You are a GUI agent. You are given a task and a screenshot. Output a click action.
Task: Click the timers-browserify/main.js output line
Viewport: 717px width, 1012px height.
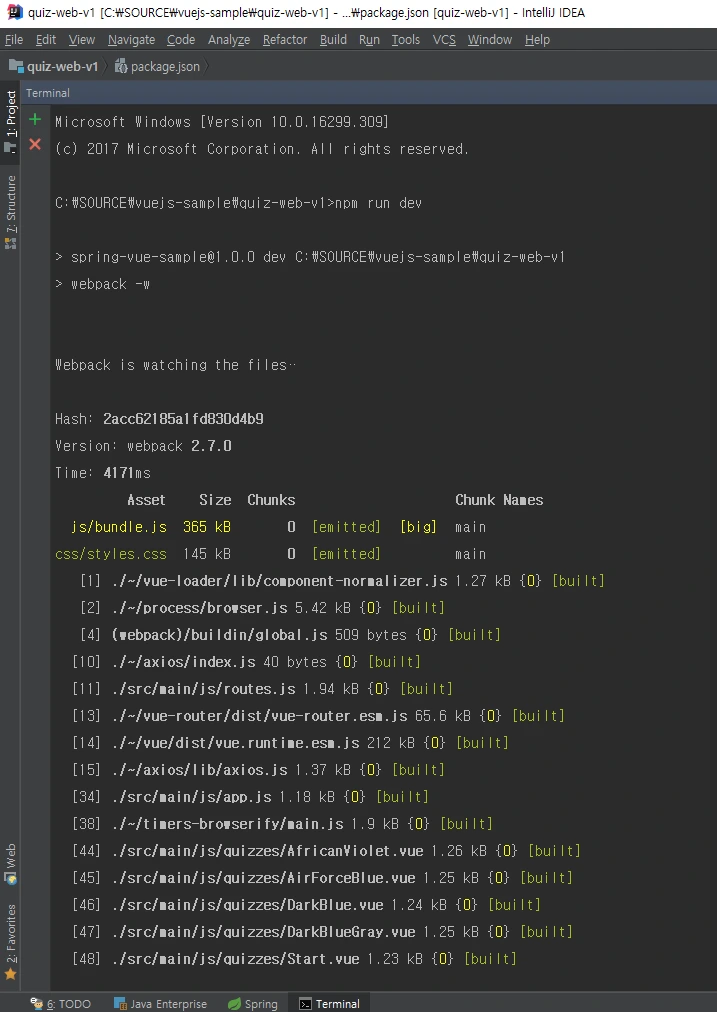point(282,824)
